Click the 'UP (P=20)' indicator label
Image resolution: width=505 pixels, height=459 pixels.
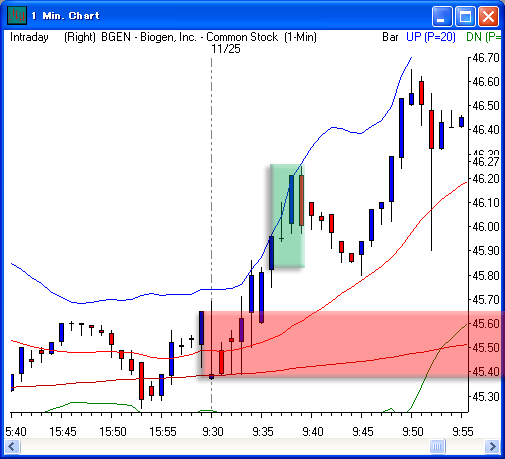pyautogui.click(x=431, y=37)
